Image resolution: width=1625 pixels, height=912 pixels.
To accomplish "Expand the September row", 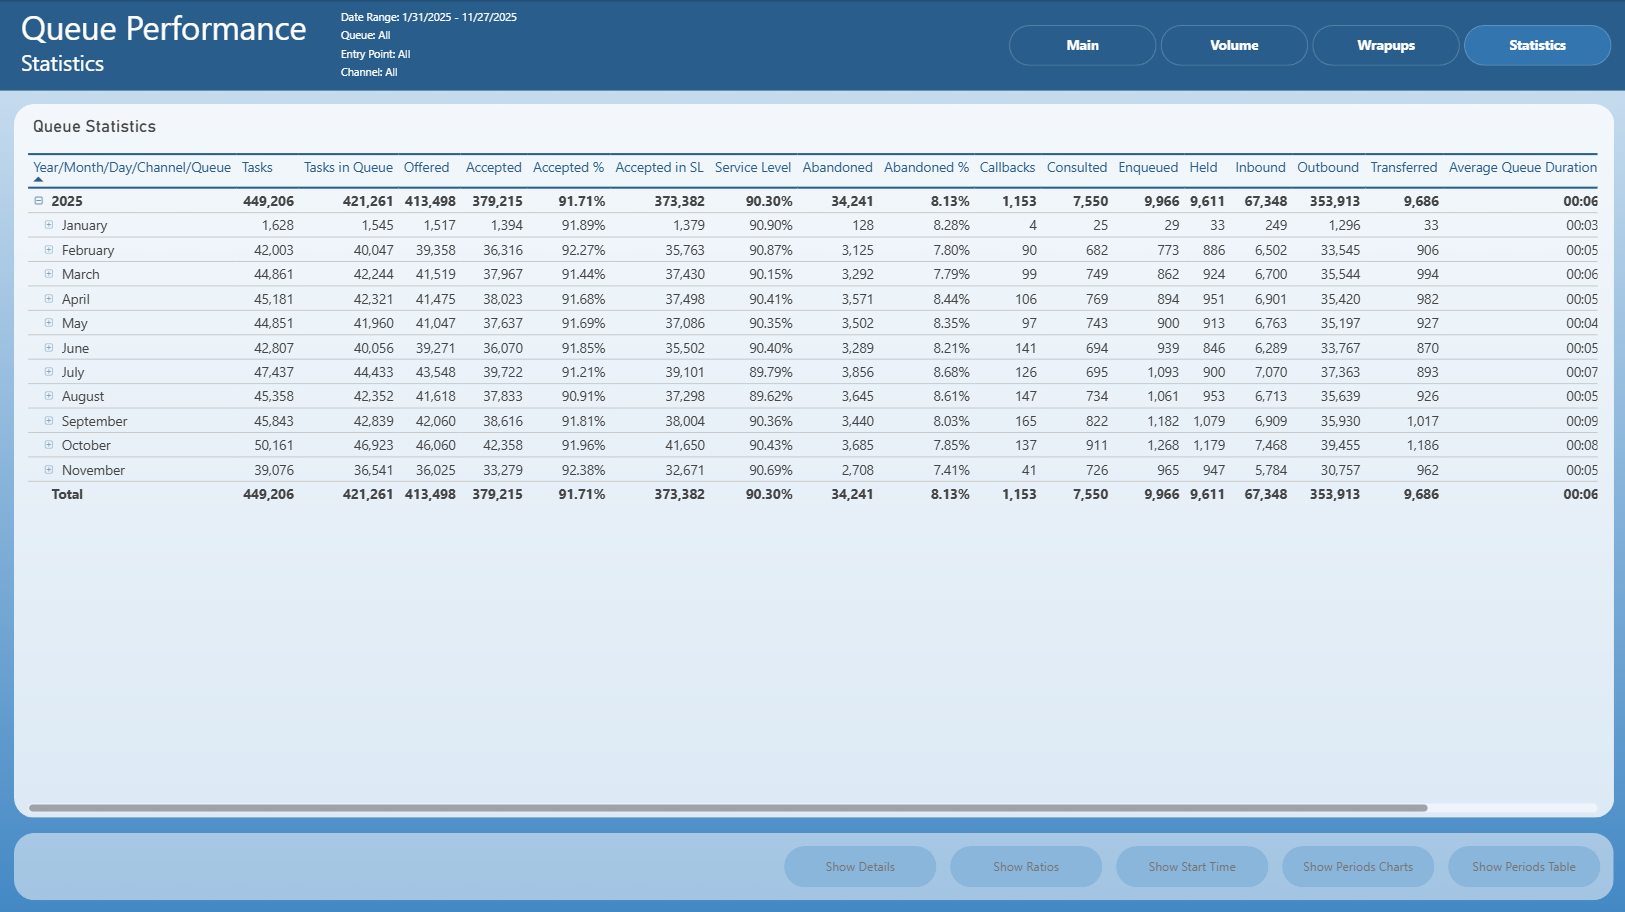I will 48,421.
